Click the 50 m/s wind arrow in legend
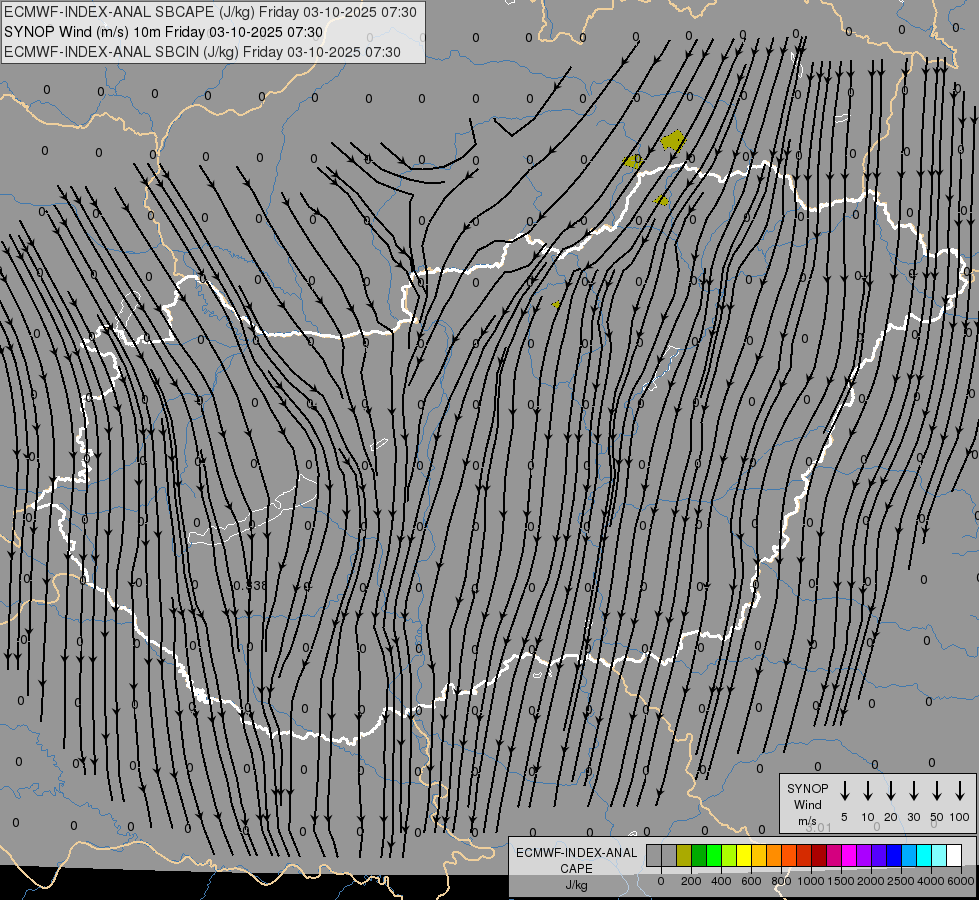This screenshot has height=900, width=979. pyautogui.click(x=937, y=791)
